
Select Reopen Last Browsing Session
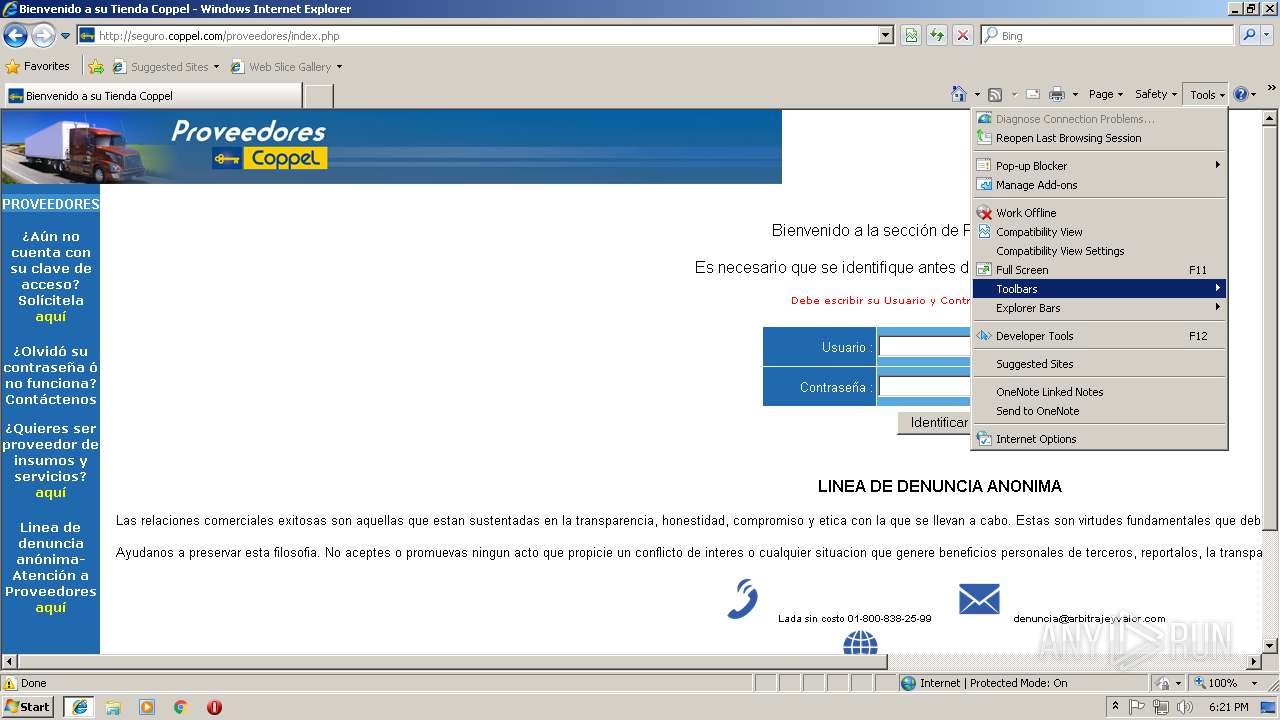click(x=1099, y=138)
